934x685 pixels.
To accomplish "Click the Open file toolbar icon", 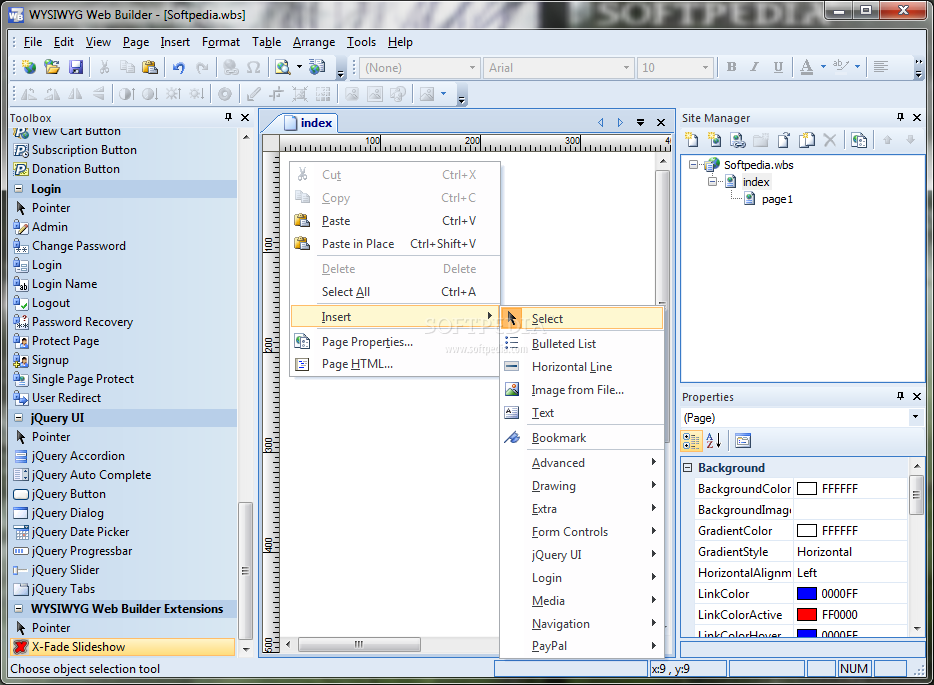I will pos(52,67).
